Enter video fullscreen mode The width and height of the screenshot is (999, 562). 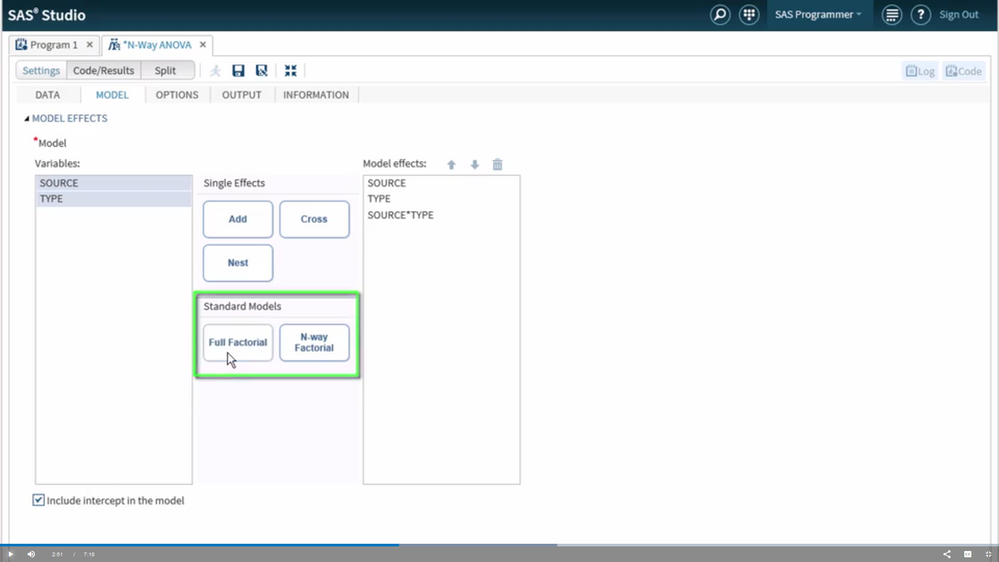tap(988, 554)
